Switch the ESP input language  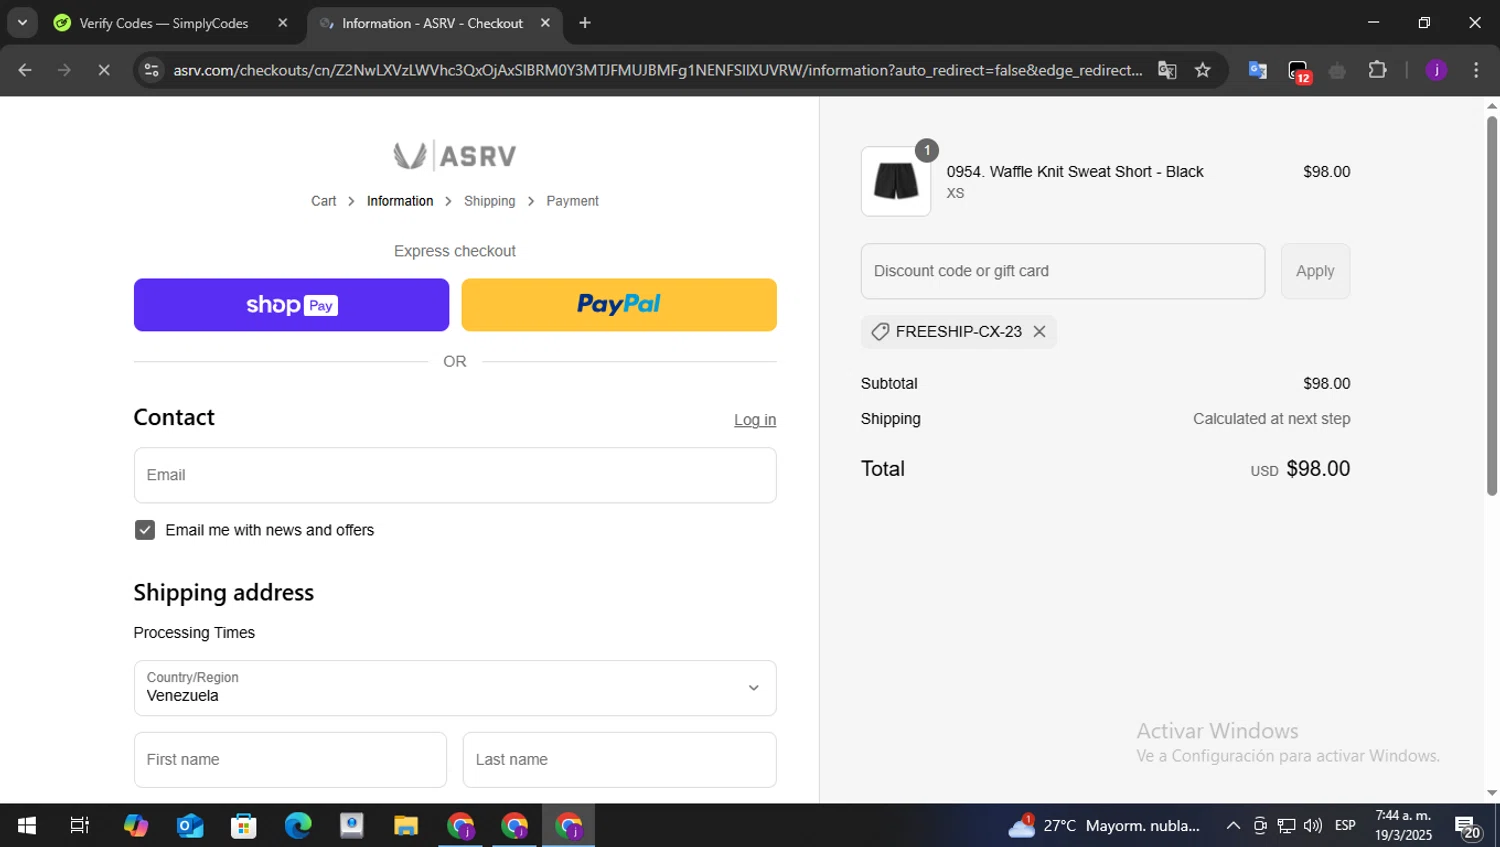click(1345, 826)
